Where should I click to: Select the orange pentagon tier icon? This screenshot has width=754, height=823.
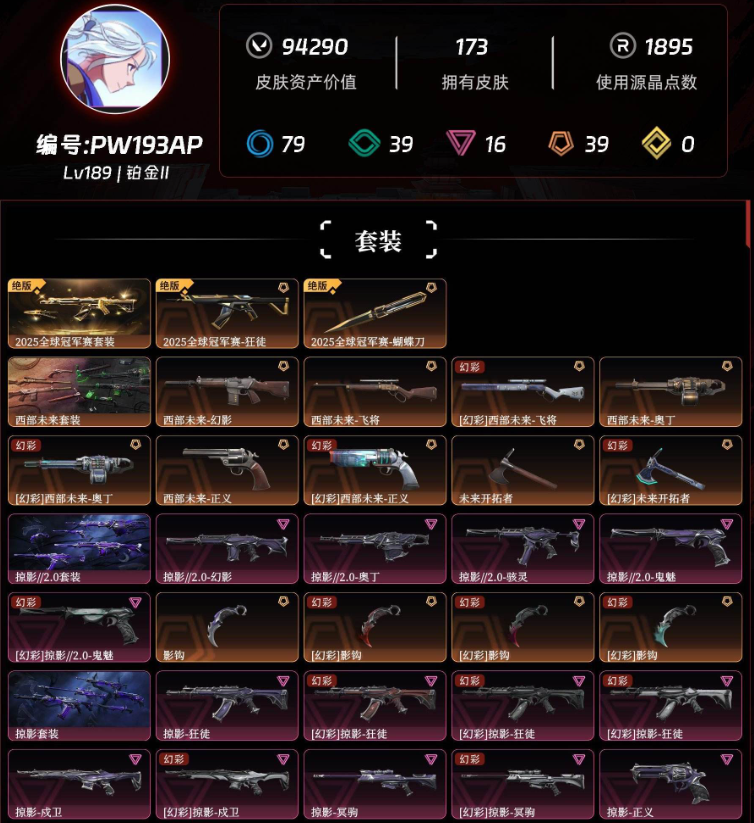pyautogui.click(x=561, y=143)
